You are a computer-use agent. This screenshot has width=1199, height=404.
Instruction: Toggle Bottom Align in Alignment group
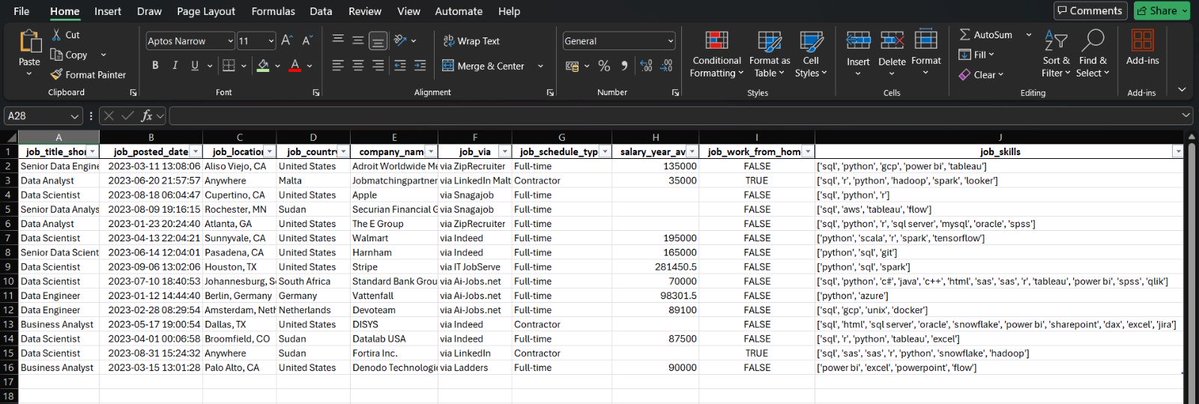coord(376,41)
